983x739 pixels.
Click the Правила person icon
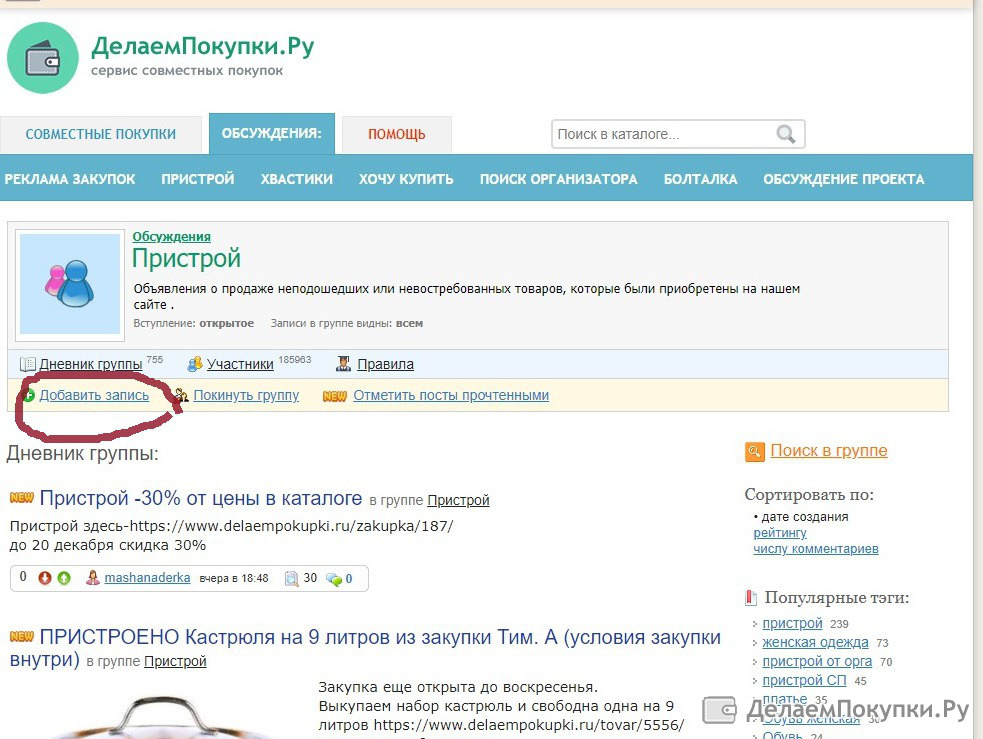coord(344,364)
